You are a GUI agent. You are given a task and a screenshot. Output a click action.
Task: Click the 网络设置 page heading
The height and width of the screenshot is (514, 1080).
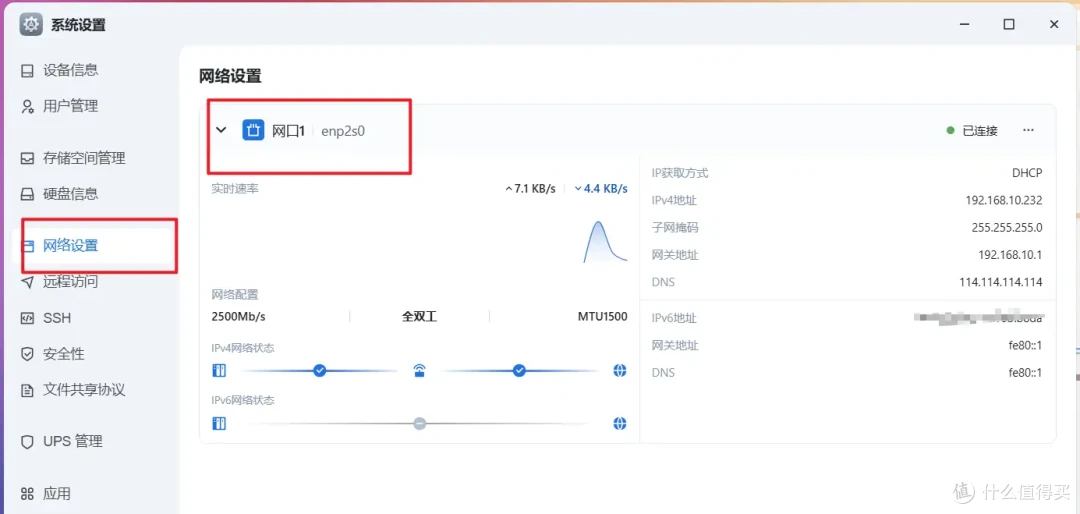[x=230, y=76]
